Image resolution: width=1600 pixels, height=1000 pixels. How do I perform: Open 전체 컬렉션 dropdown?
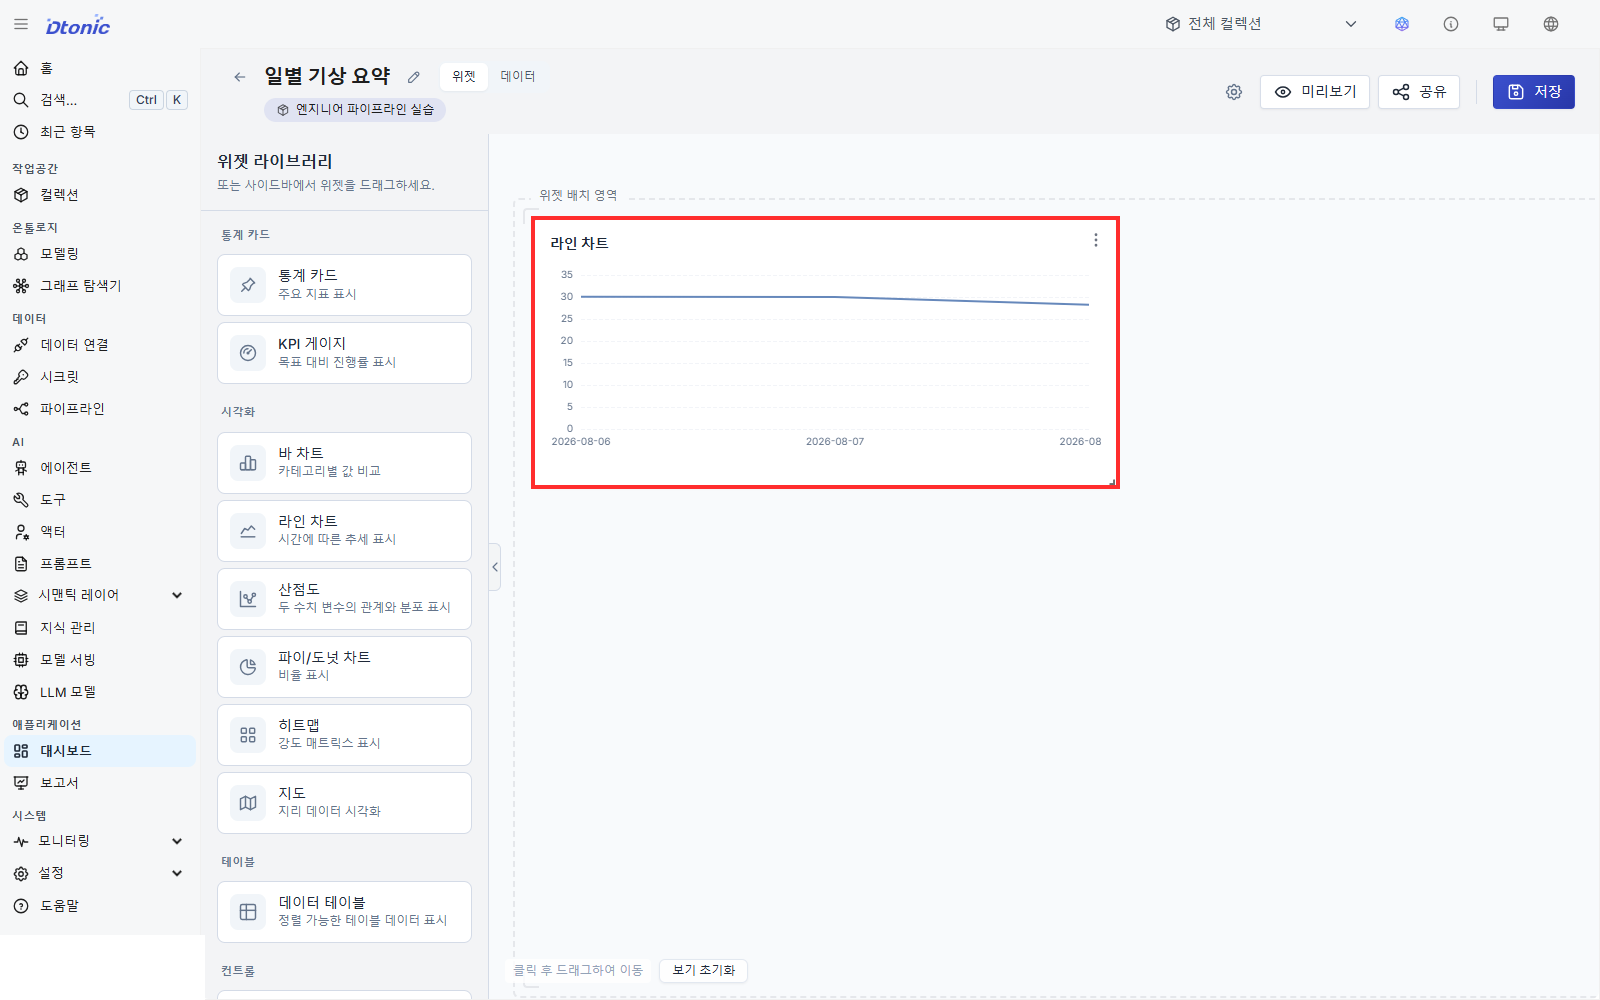[x=1261, y=24]
